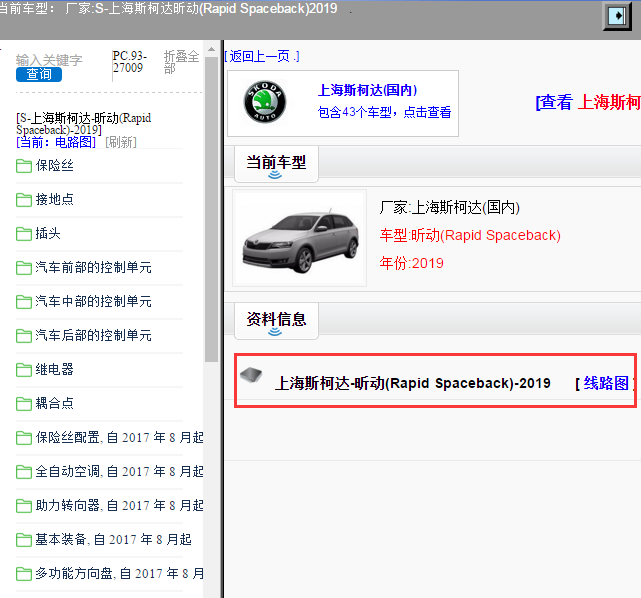Click the left panel scrollbar up arrow
641x598 pixels.
[x=211, y=49]
